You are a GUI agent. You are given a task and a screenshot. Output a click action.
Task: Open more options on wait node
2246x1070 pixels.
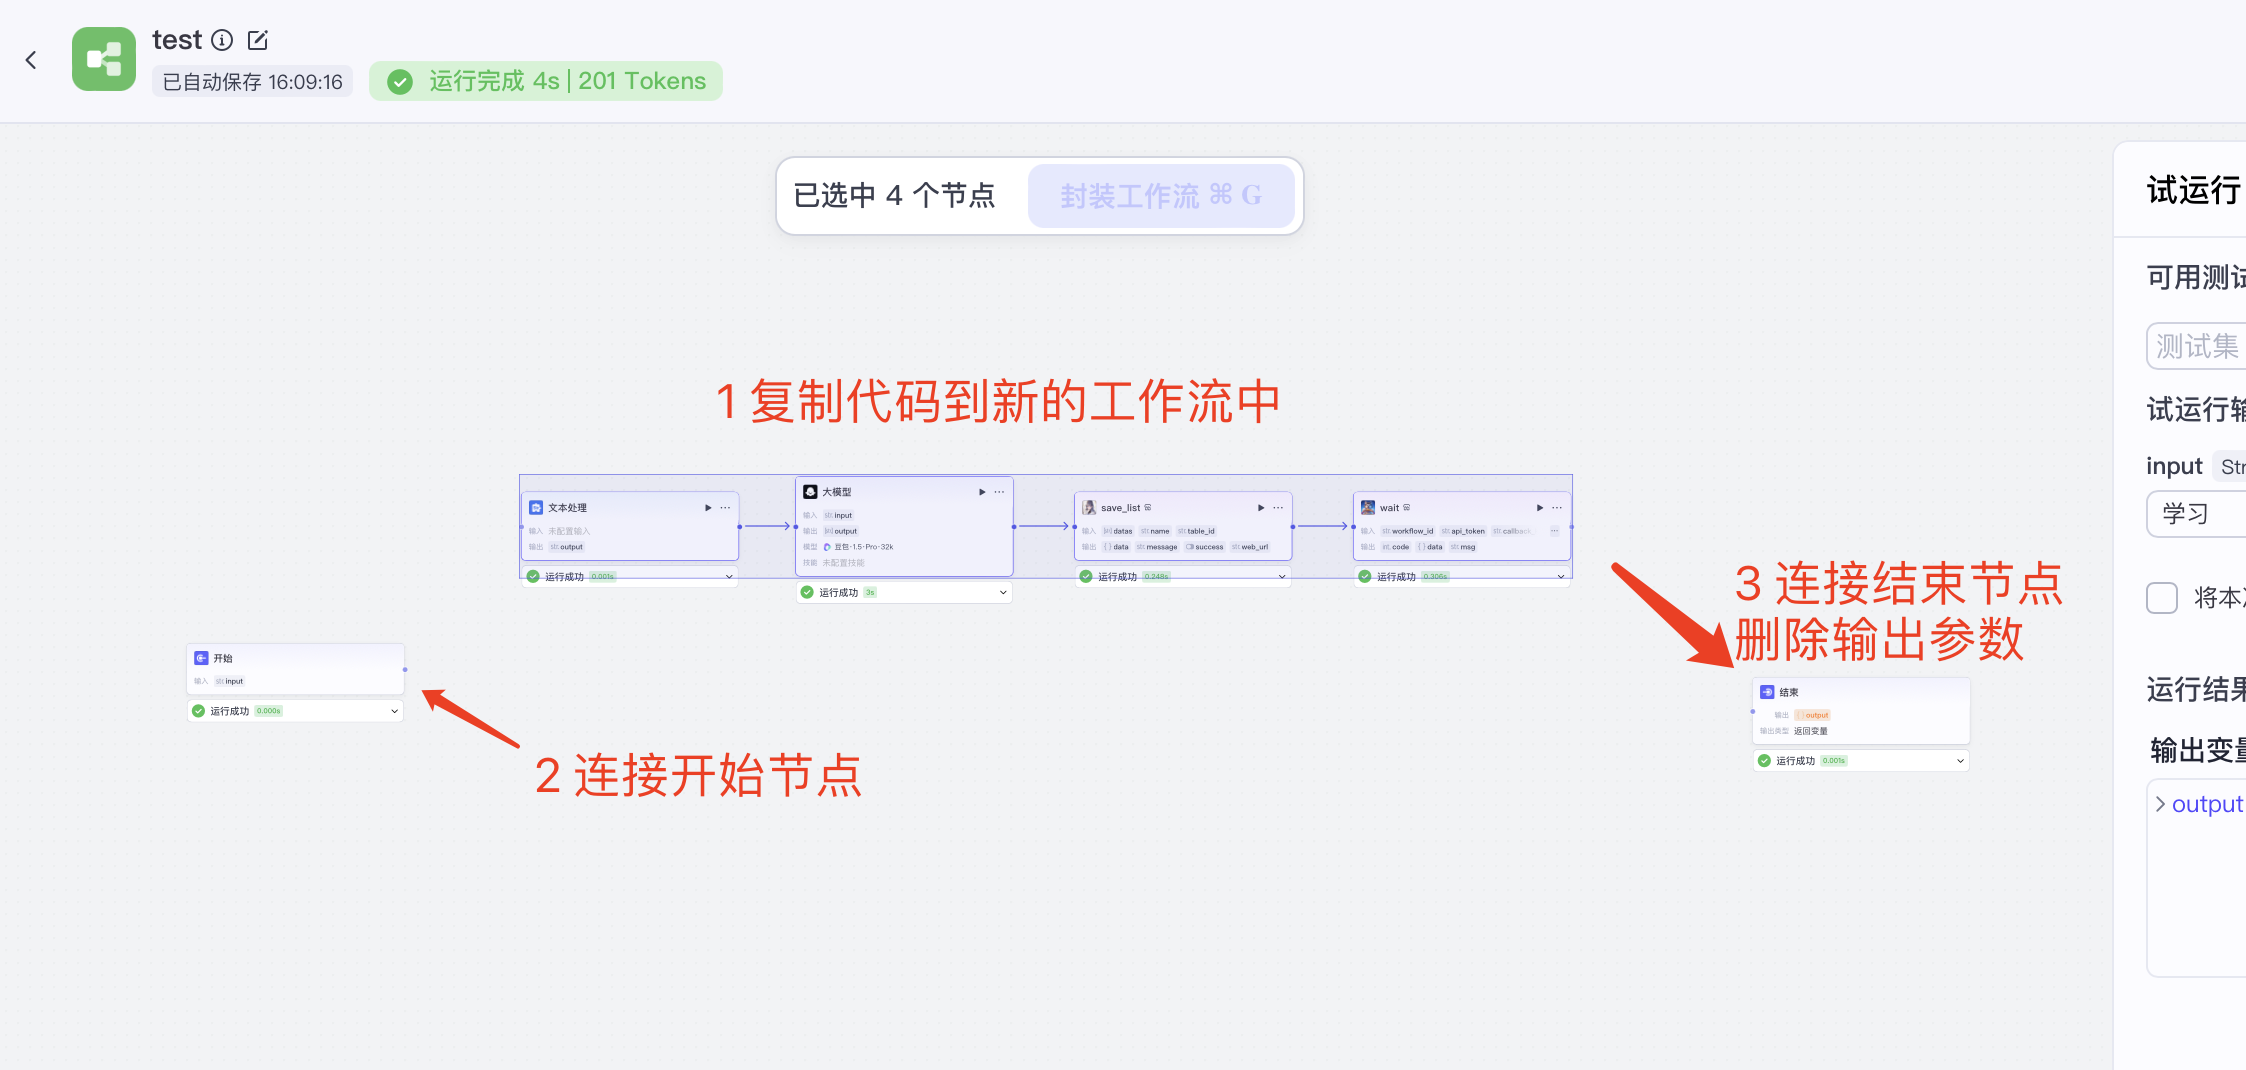pos(1557,508)
